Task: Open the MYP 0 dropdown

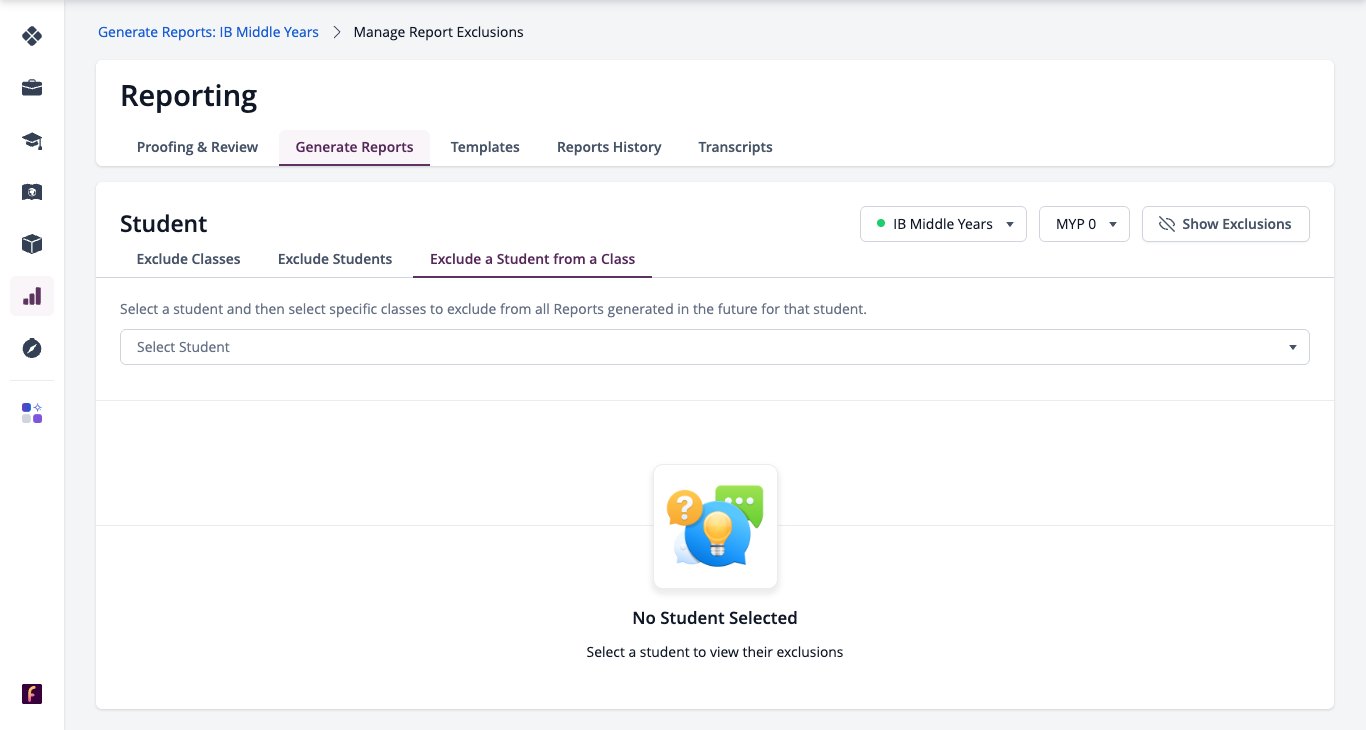Action: coord(1084,224)
